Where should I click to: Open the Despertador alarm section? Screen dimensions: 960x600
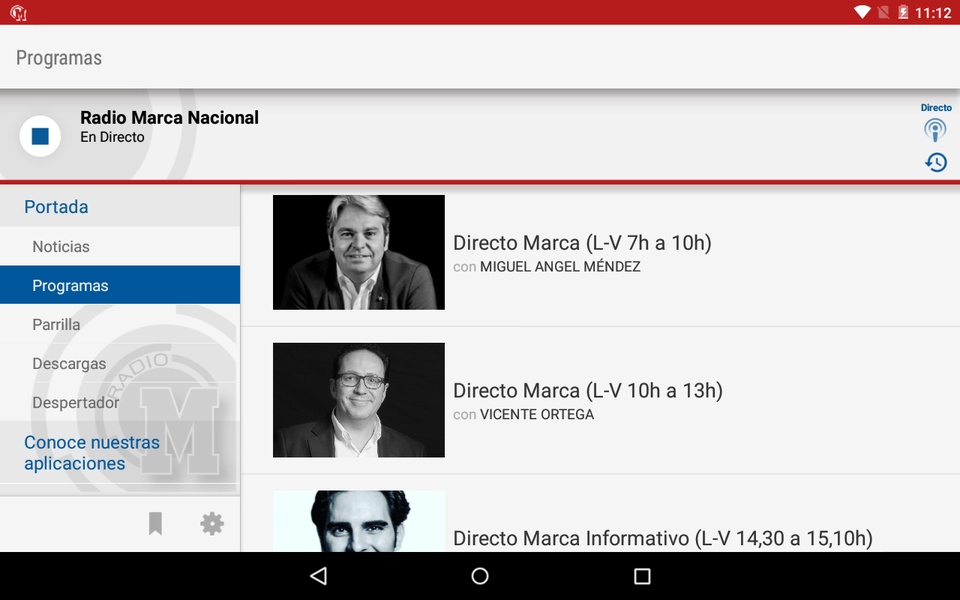120,402
